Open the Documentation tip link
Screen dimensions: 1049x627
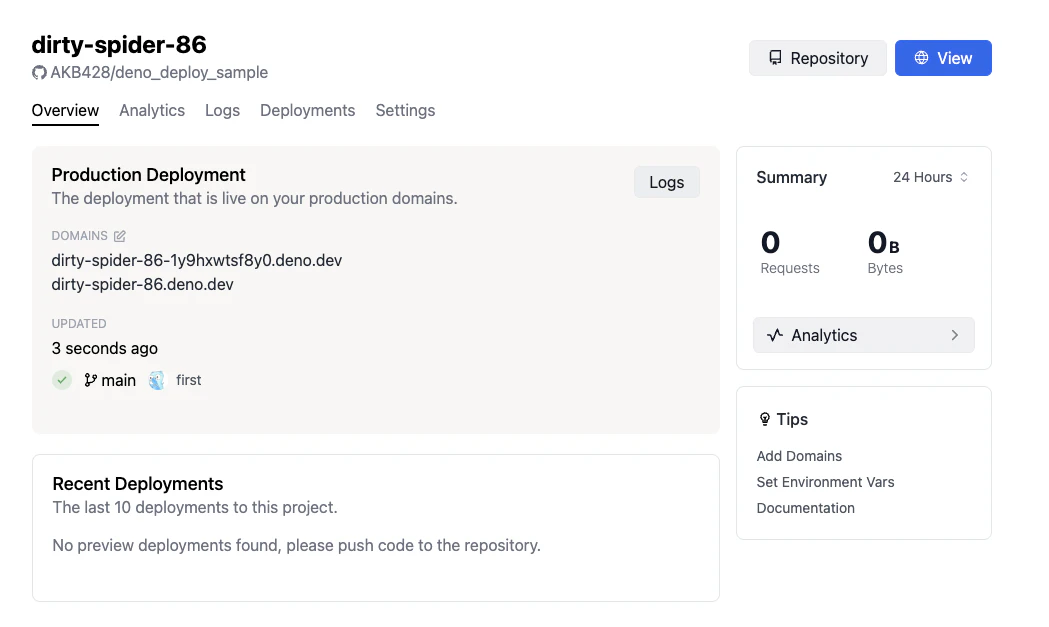click(805, 508)
